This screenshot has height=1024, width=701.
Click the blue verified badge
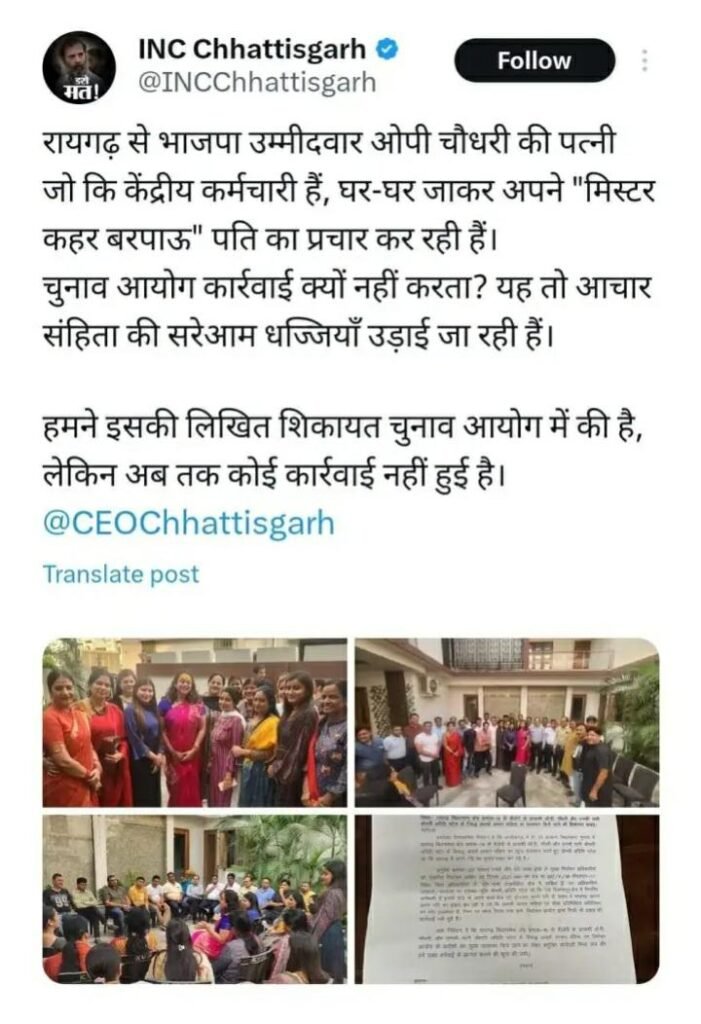click(x=386, y=48)
